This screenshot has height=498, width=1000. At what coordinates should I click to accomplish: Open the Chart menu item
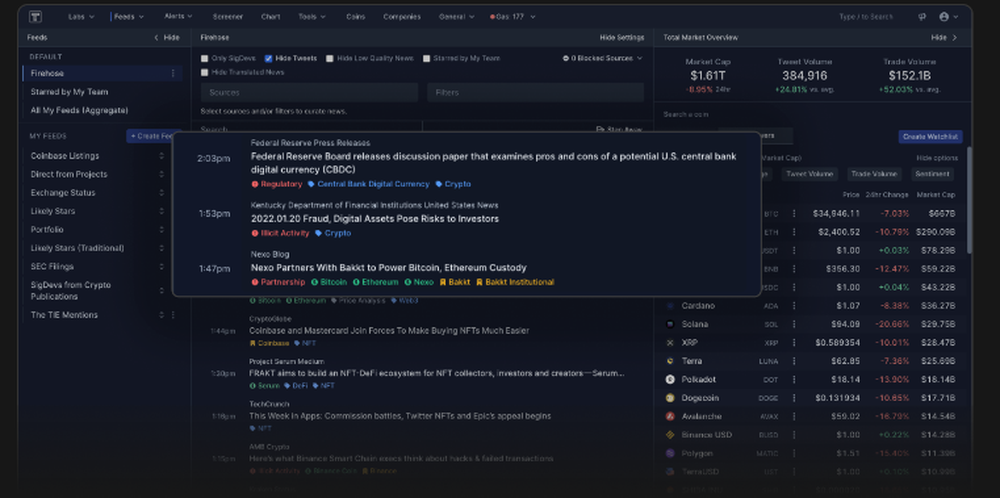coord(270,17)
